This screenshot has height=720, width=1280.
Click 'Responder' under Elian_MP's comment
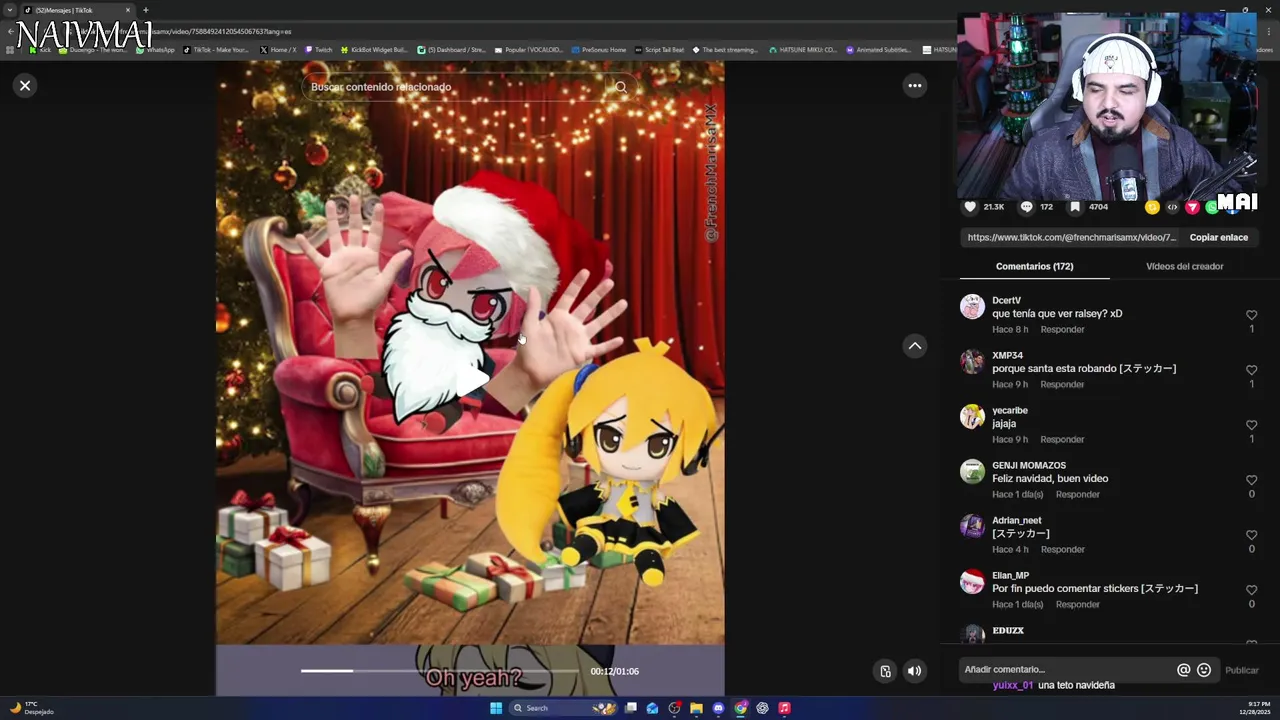pos(1077,604)
